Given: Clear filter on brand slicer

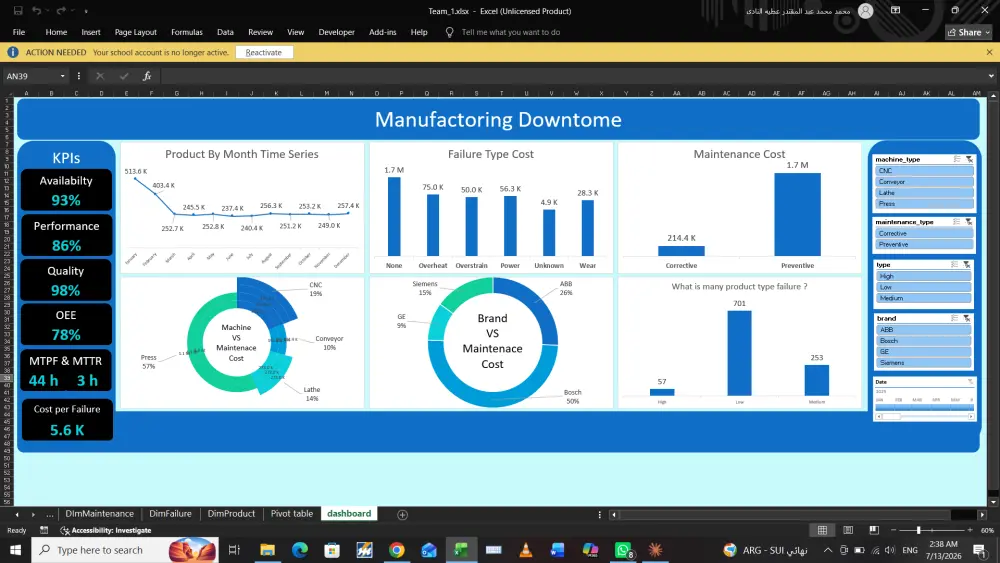Looking at the screenshot, I should tap(967, 318).
